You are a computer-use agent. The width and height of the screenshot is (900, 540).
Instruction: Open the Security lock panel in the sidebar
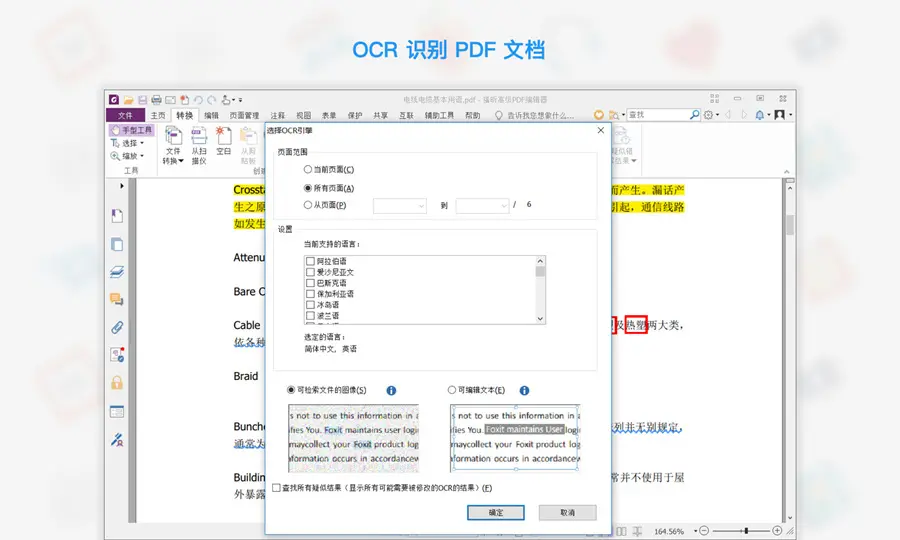click(117, 383)
